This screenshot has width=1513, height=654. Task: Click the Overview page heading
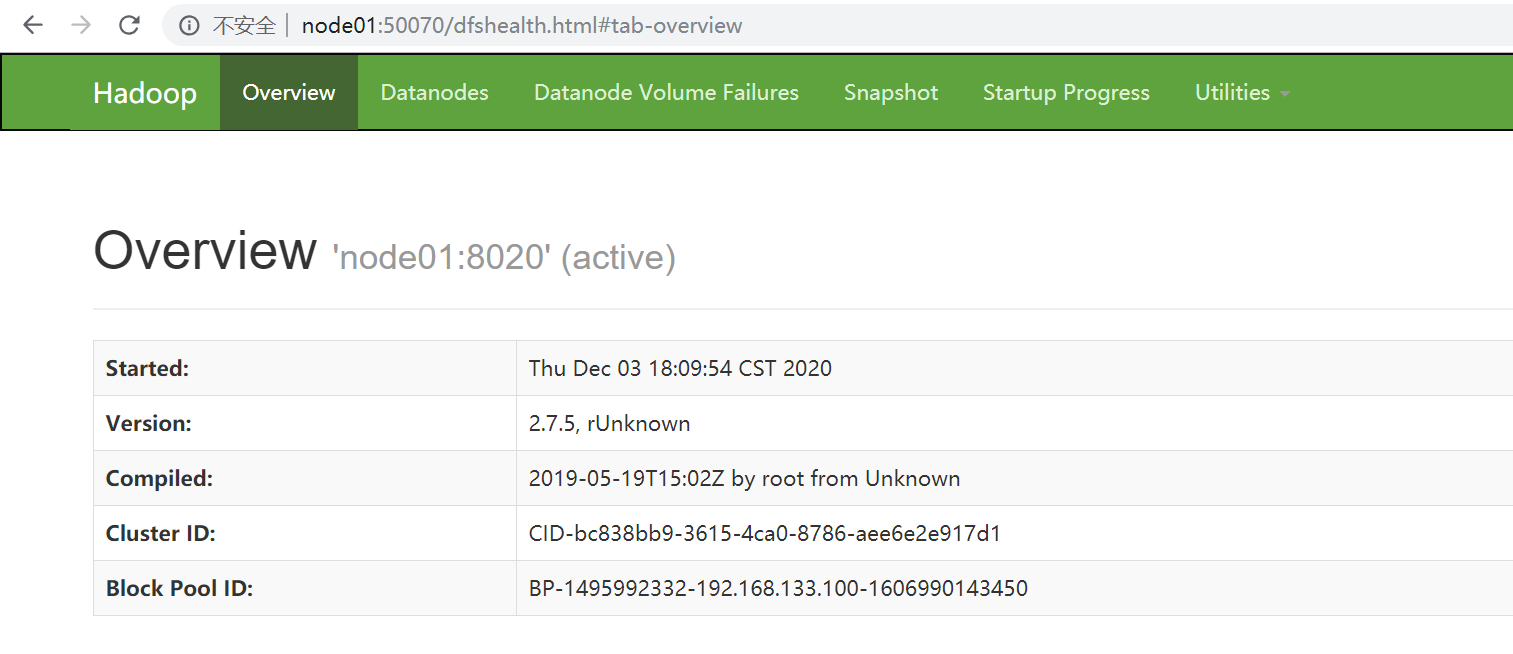[x=205, y=250]
